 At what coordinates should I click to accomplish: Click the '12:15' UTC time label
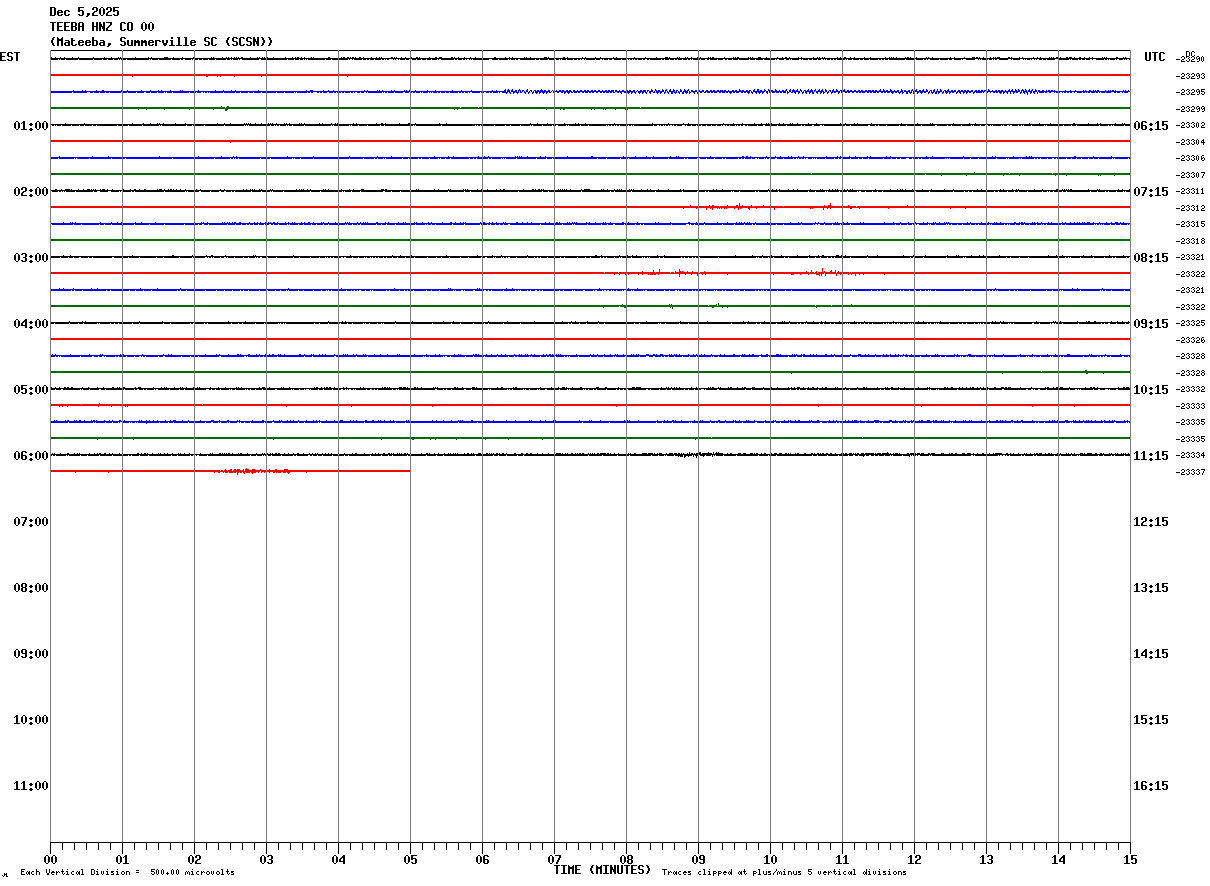coord(1150,522)
